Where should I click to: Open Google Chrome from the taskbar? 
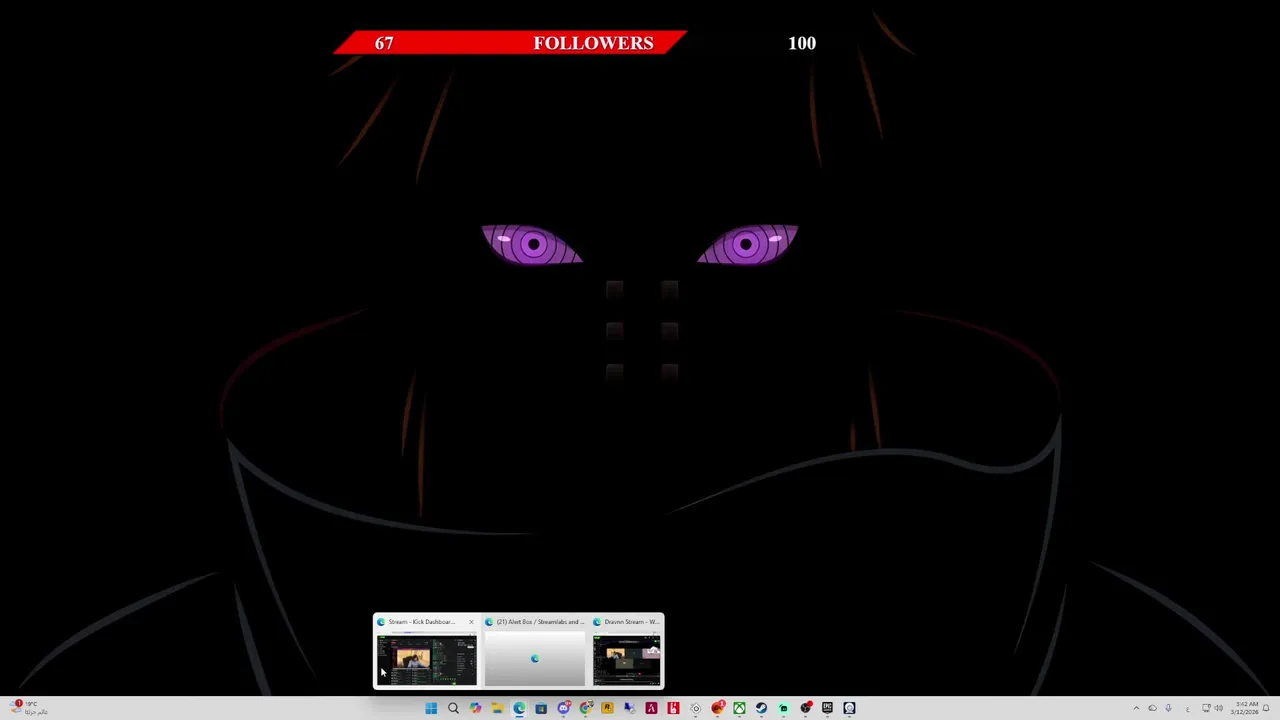coord(586,708)
